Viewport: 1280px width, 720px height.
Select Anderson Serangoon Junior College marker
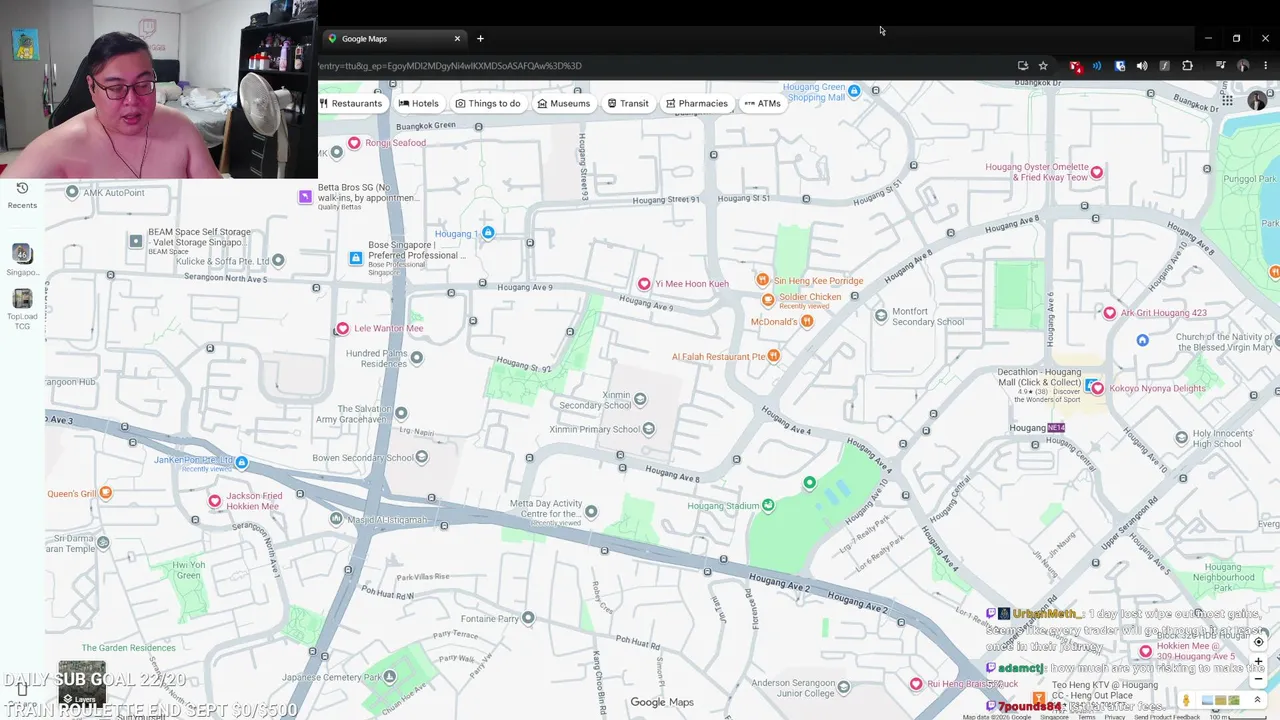[843, 686]
